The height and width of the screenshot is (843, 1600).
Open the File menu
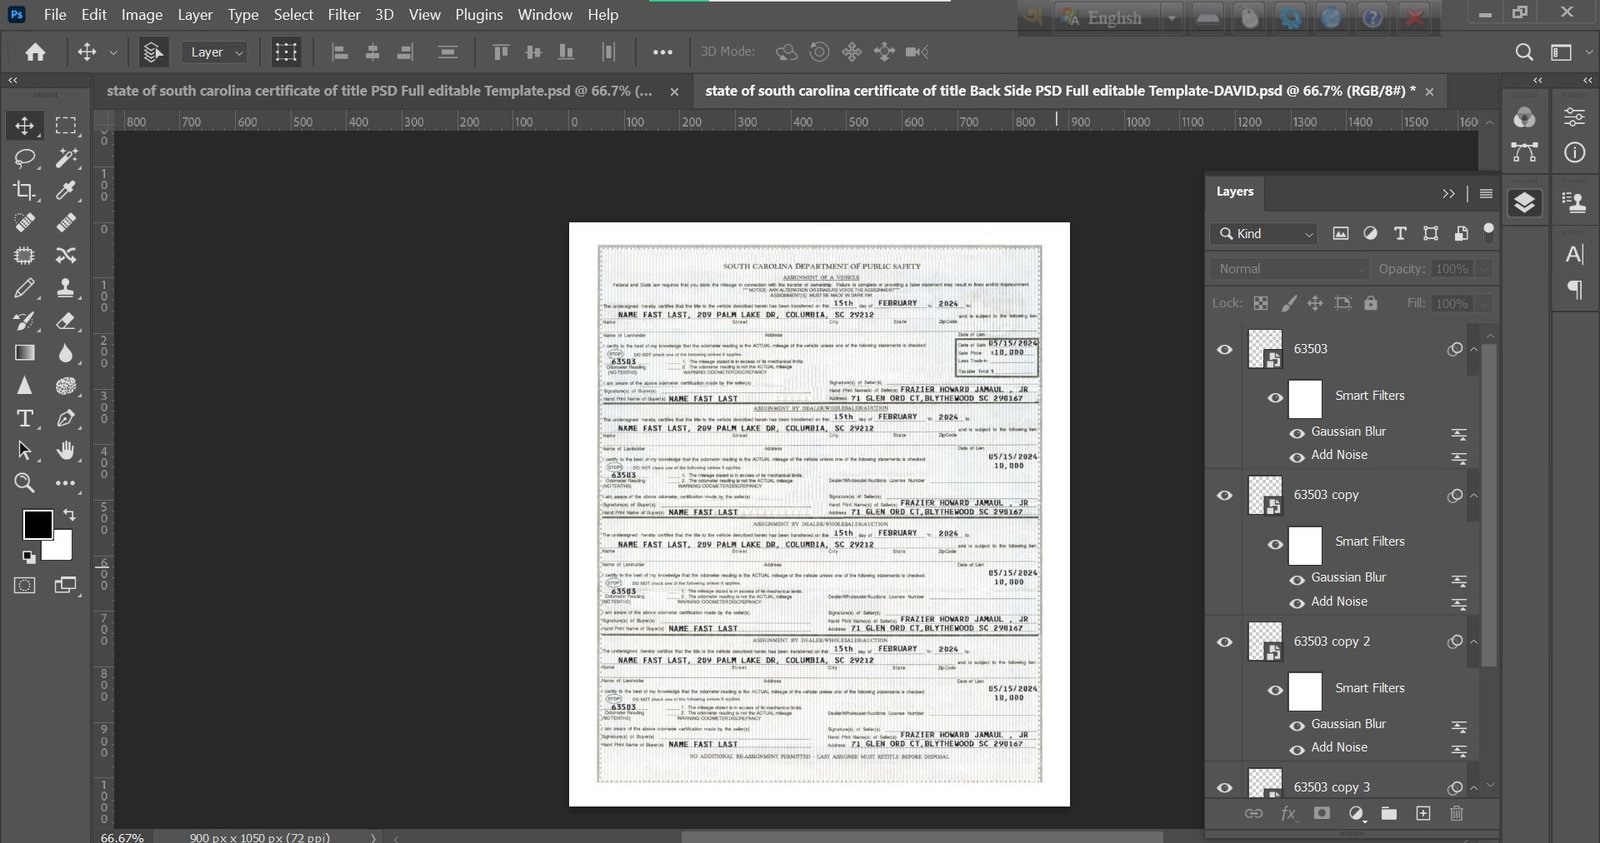click(x=55, y=15)
